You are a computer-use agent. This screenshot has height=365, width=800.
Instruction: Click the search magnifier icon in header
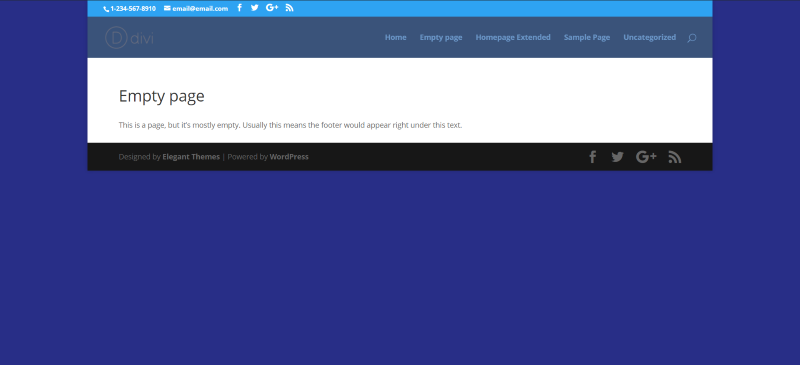[691, 37]
